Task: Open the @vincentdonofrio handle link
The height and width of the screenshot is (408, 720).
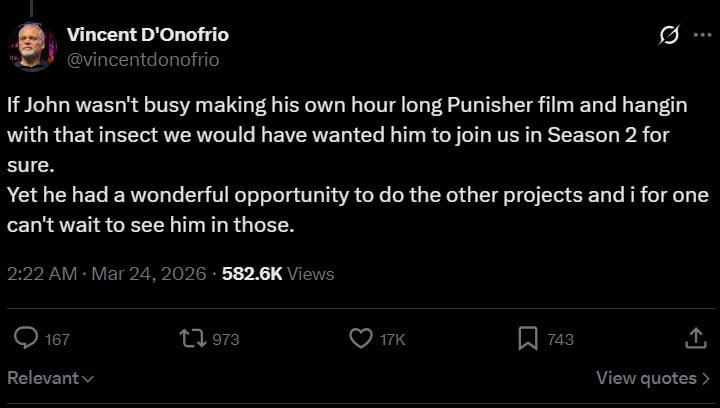Action: [143, 59]
